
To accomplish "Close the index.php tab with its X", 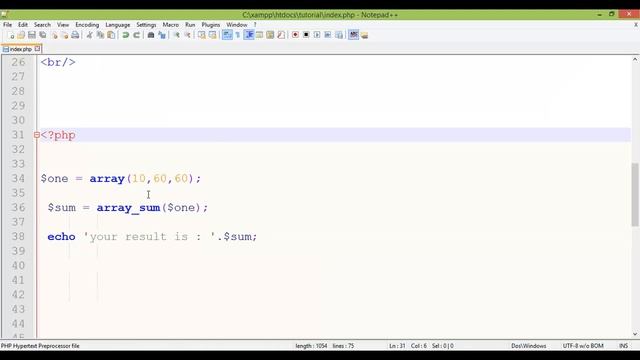I will (37, 49).
